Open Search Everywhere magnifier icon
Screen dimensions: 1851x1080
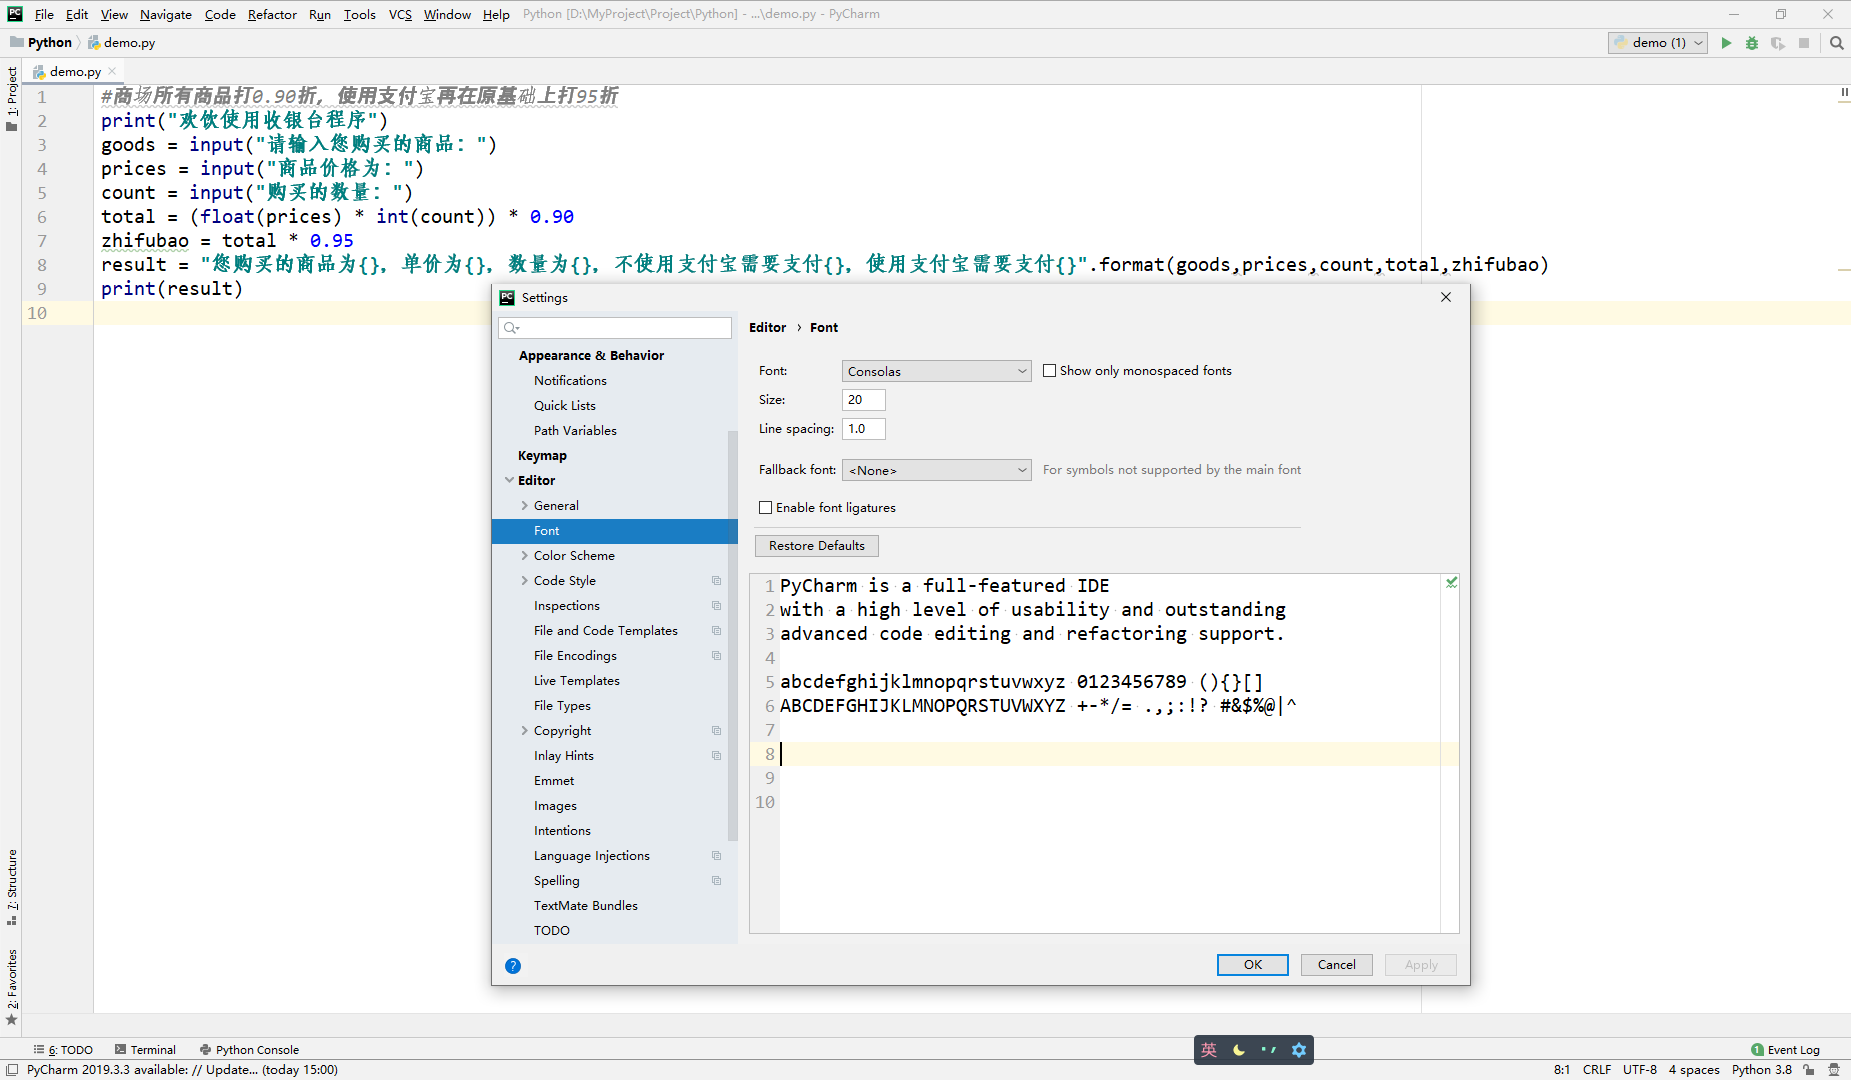[1836, 43]
